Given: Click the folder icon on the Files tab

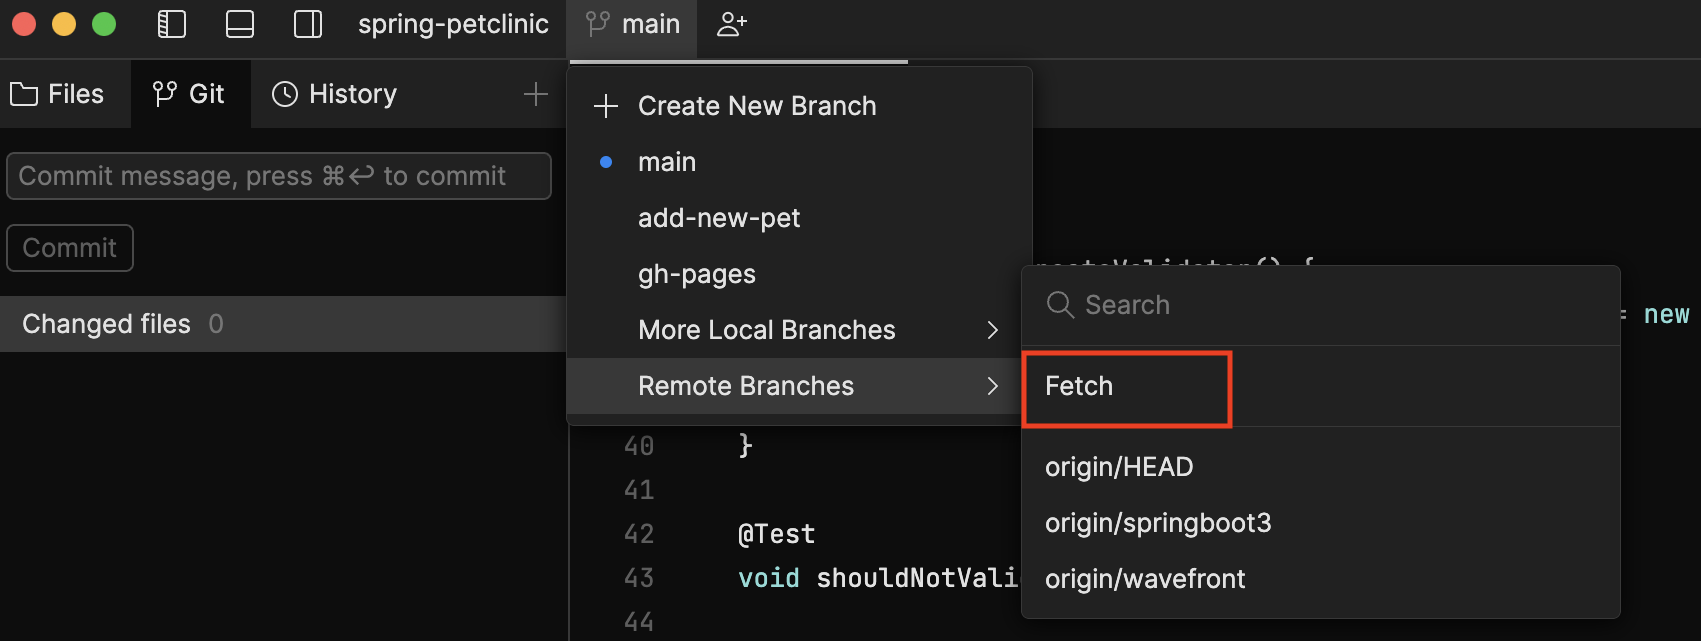Looking at the screenshot, I should click(x=24, y=93).
